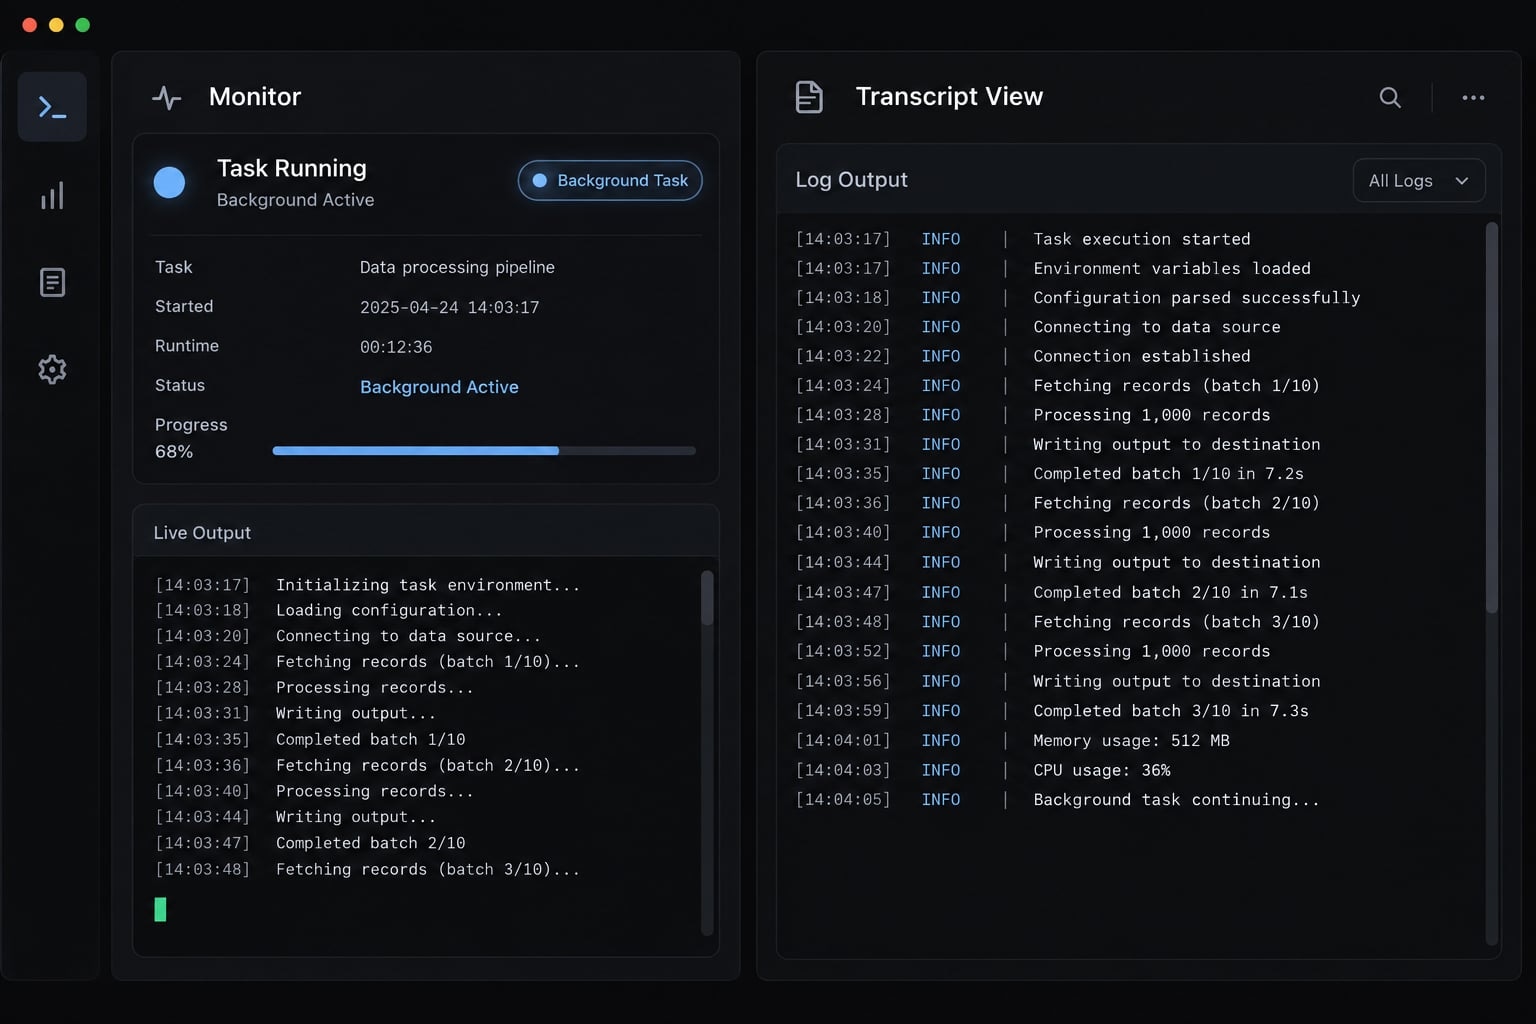
Task: Click the green maximize window button
Action: tap(83, 25)
